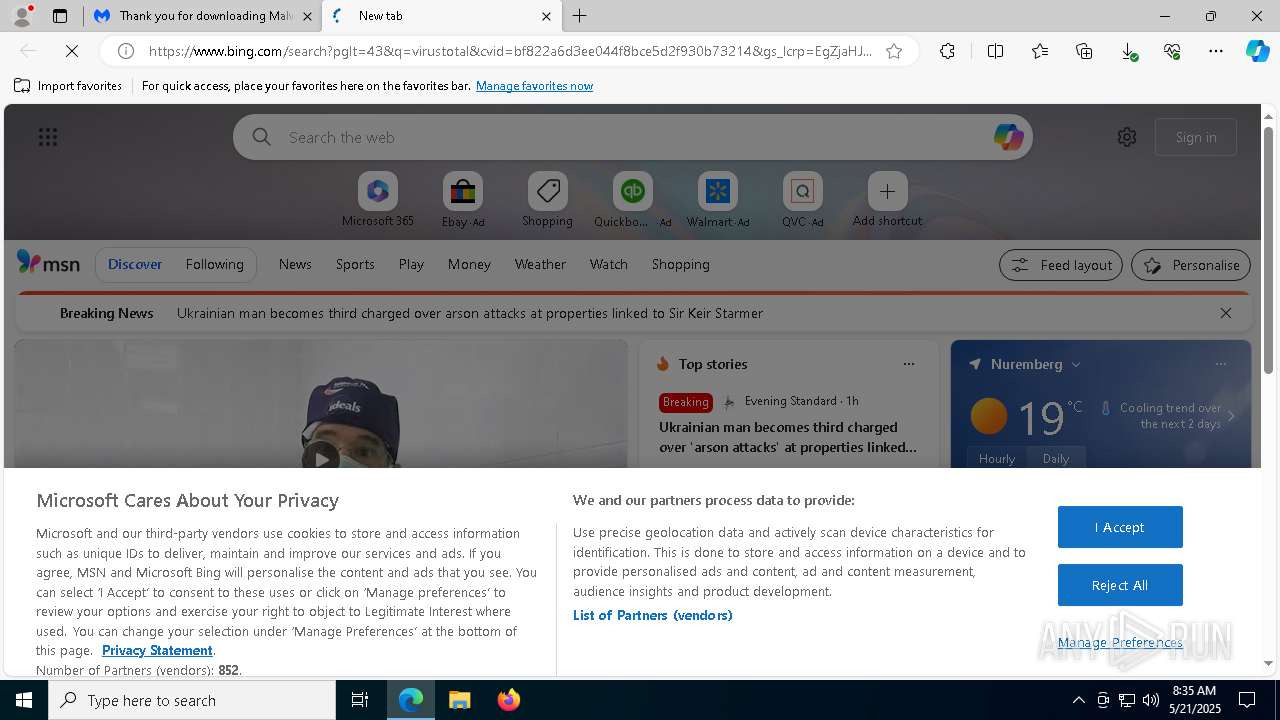Viewport: 1280px width, 720px height.
Task: Open Manage Preferences link
Action: click(1120, 642)
